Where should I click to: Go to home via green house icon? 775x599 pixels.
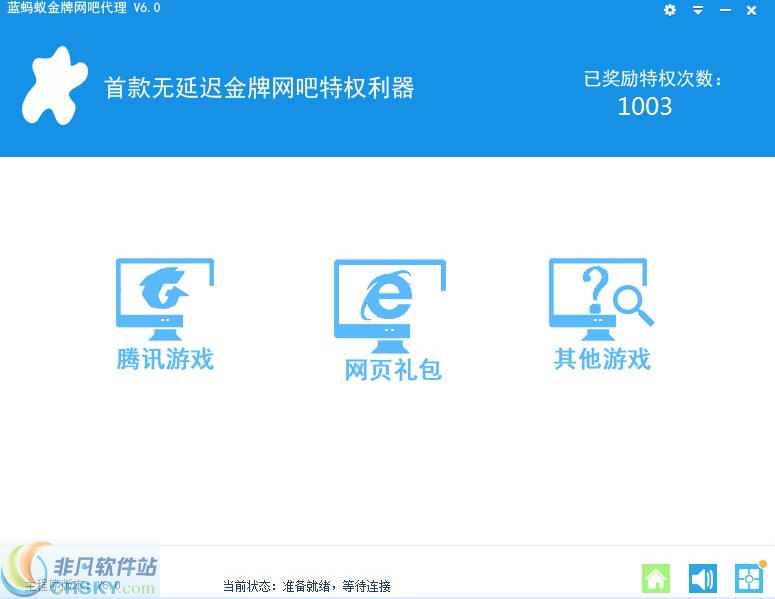tap(656, 578)
